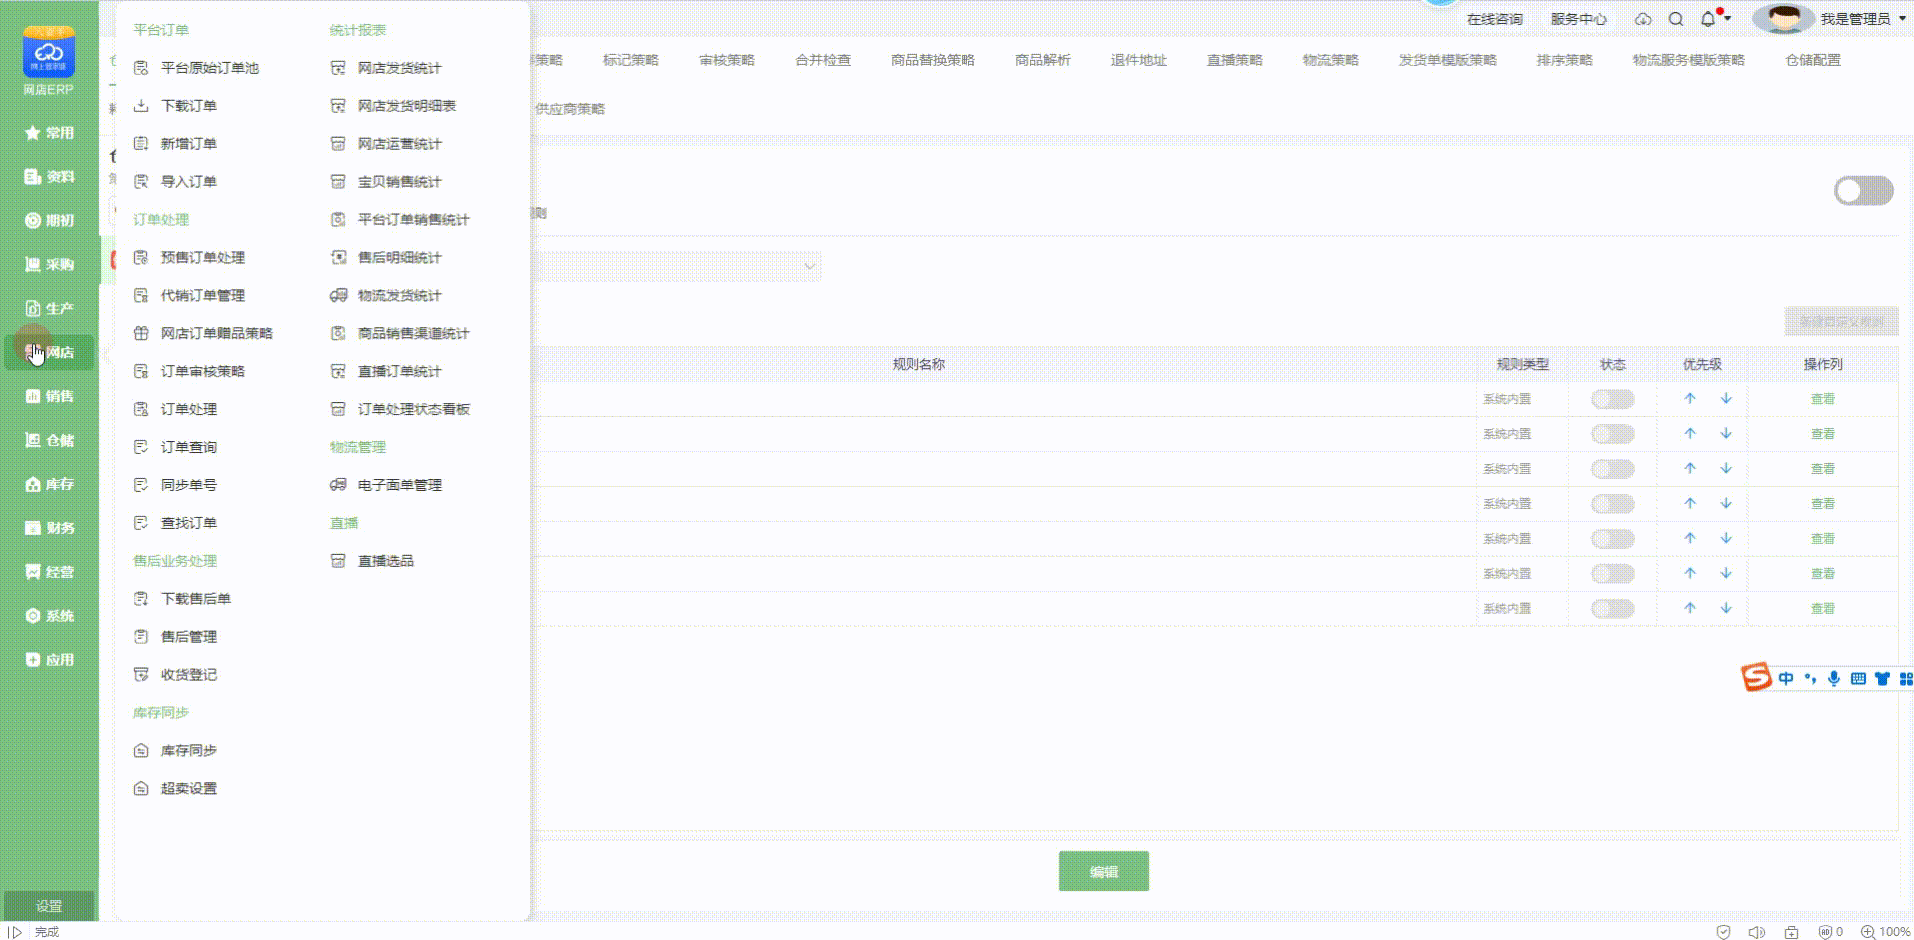1914x940 pixels.
Task: Start Sogou voice input microphone
Action: click(1834, 678)
